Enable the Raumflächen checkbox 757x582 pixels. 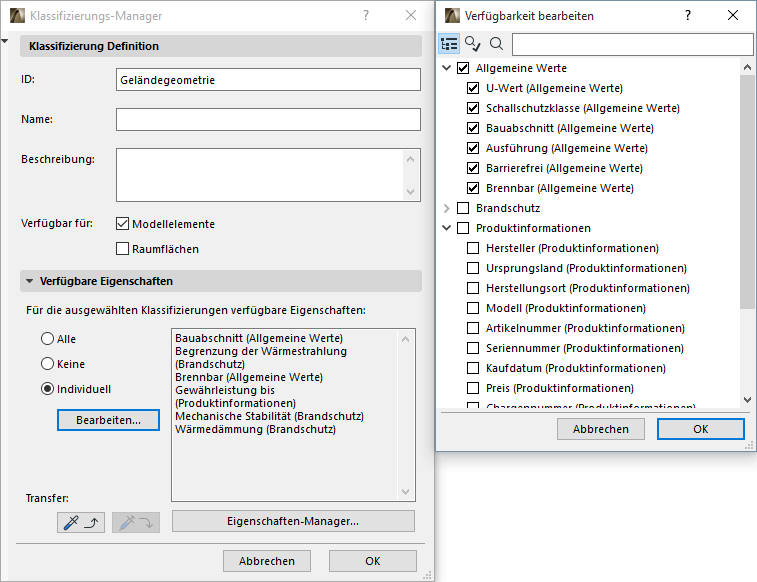coord(123,249)
